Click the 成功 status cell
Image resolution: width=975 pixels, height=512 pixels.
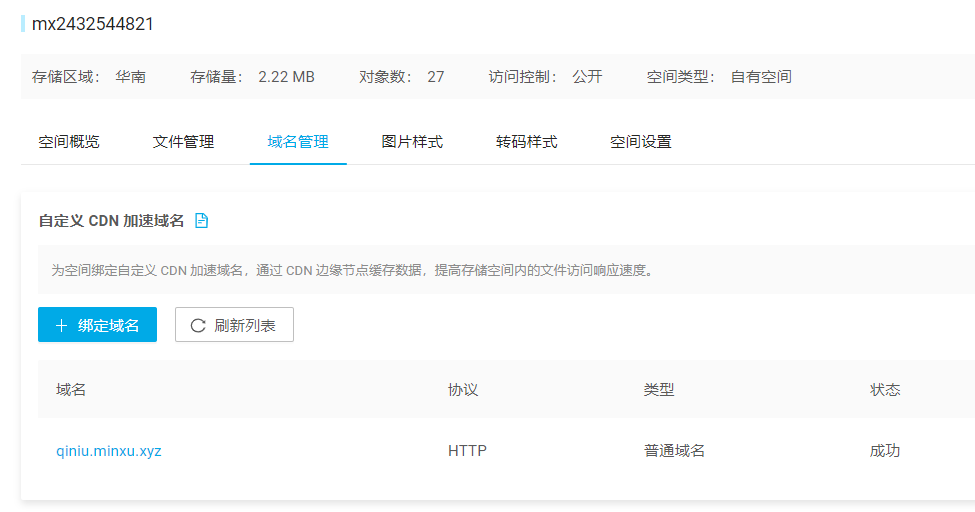click(885, 451)
